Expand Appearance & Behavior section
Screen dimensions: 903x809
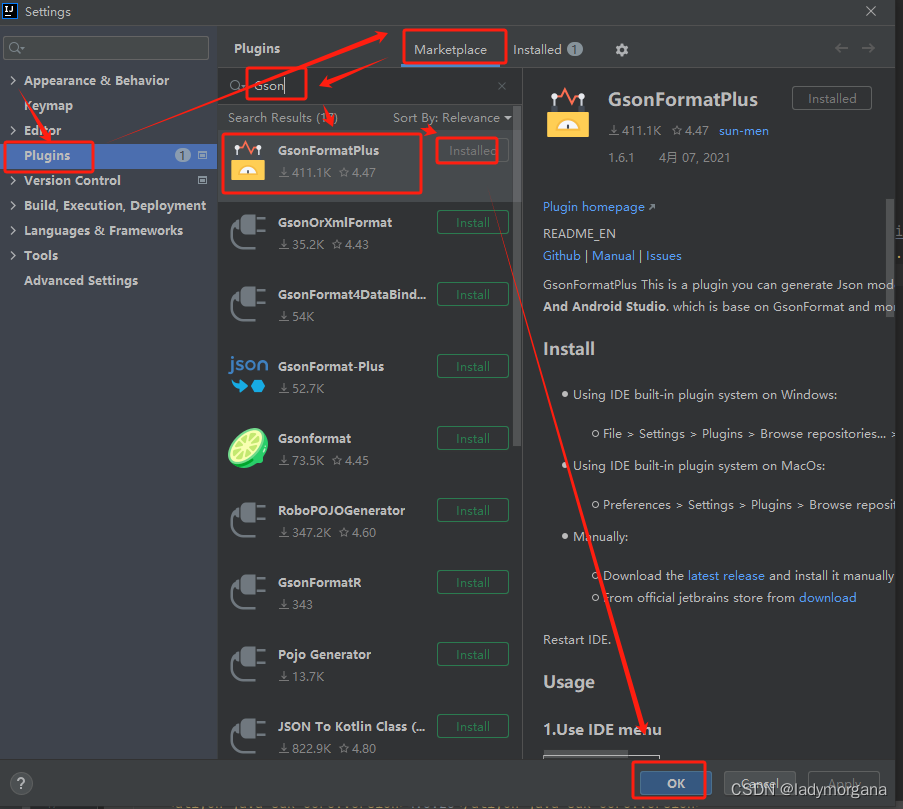click(x=13, y=81)
